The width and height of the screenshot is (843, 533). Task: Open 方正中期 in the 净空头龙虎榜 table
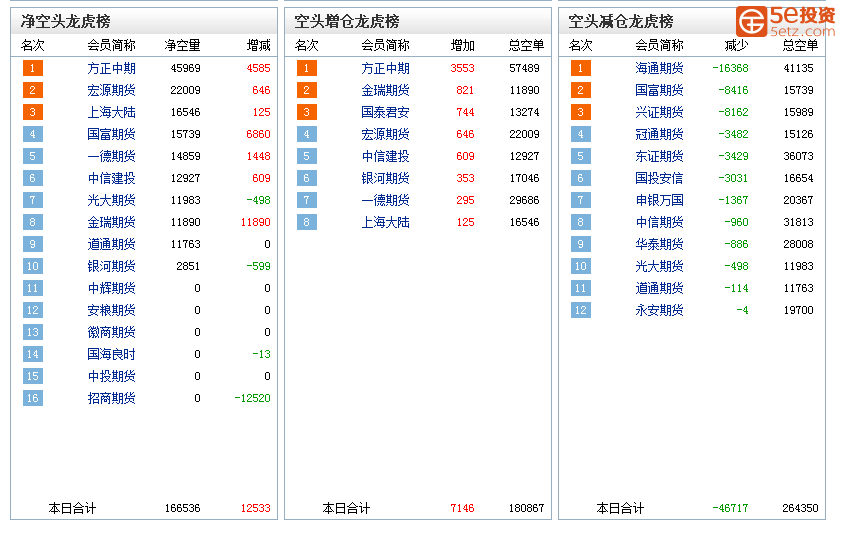(111, 68)
